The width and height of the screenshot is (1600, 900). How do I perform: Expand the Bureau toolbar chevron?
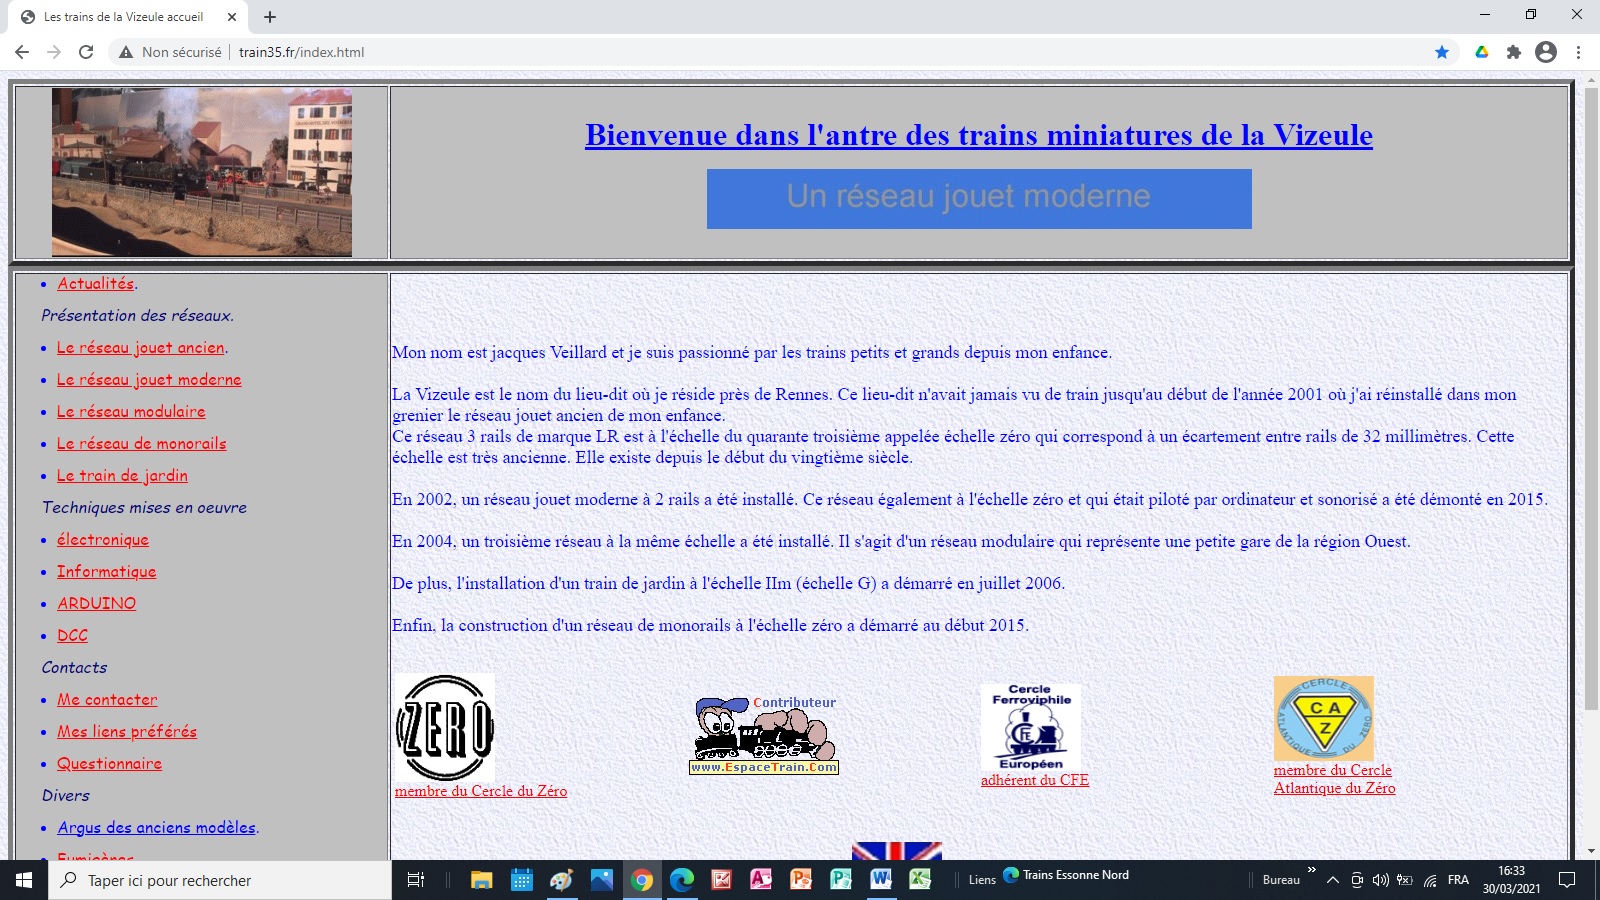point(1311,870)
